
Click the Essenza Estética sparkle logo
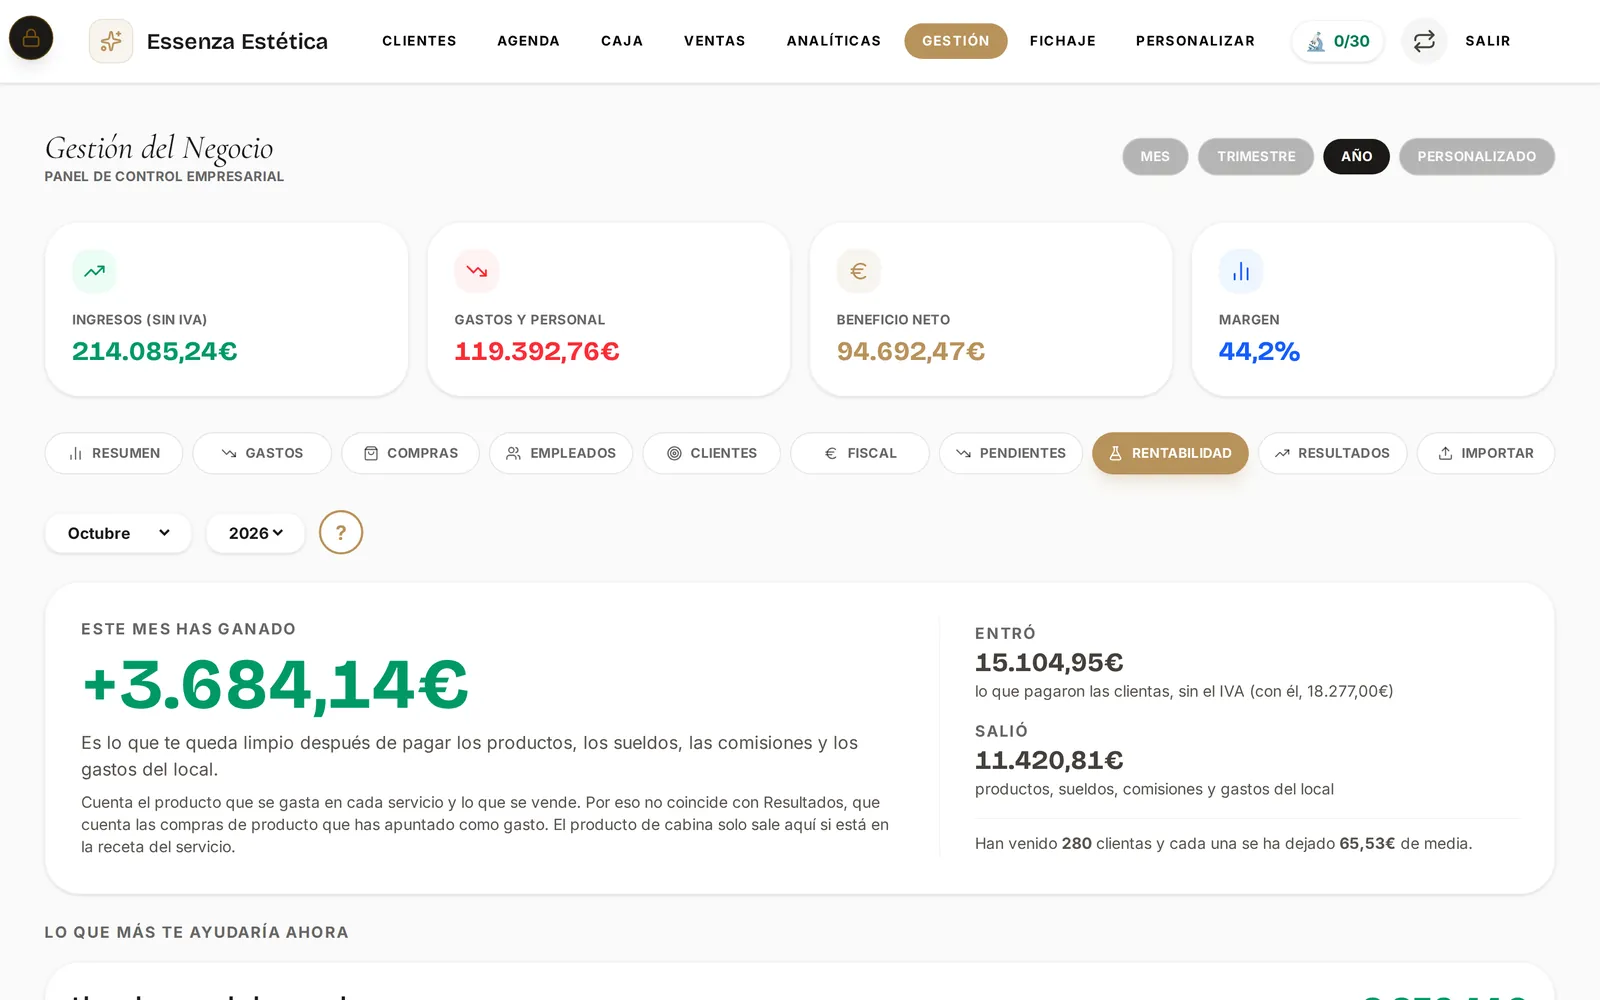[111, 41]
